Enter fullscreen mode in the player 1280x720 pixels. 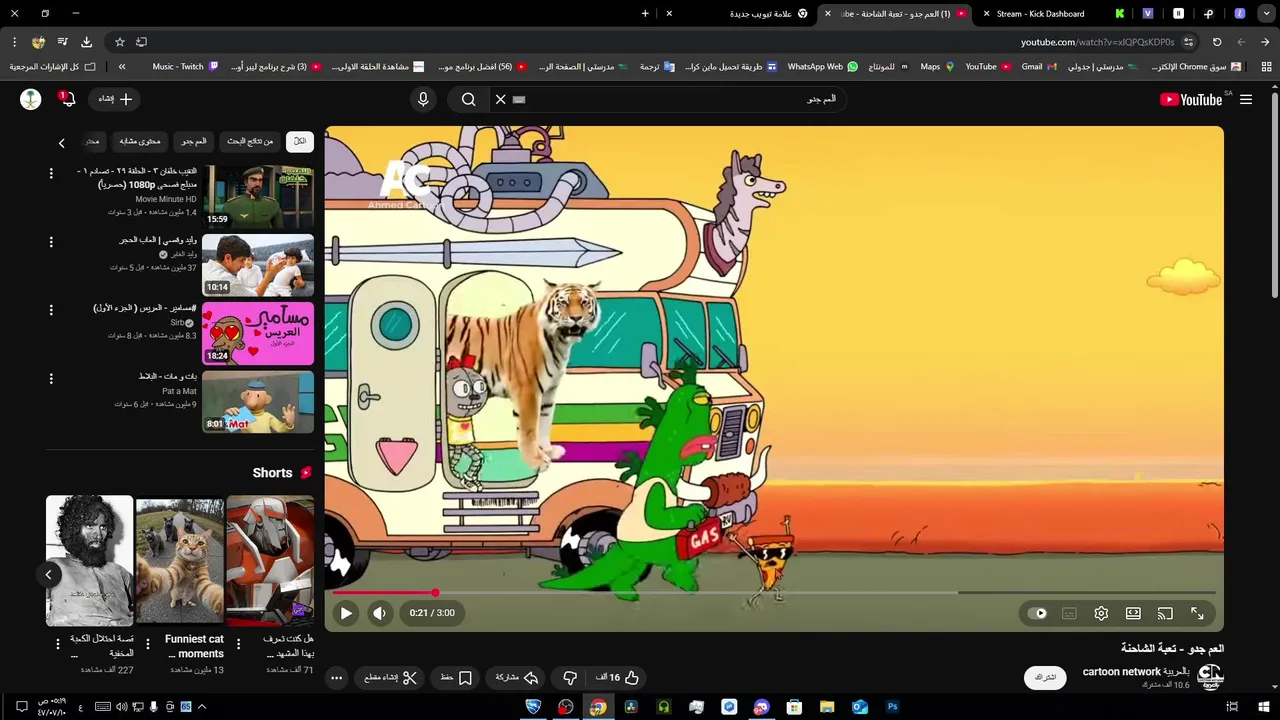point(1197,613)
